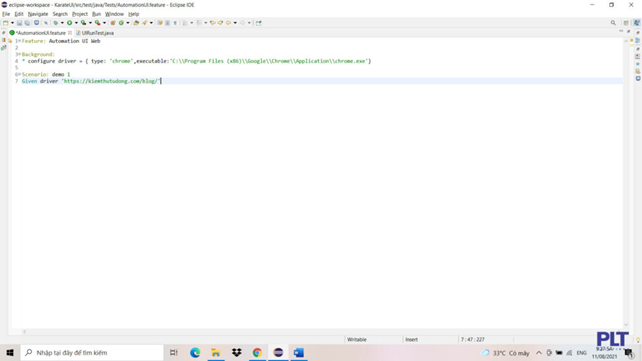Expand the Run button dropdown arrow

(76, 23)
